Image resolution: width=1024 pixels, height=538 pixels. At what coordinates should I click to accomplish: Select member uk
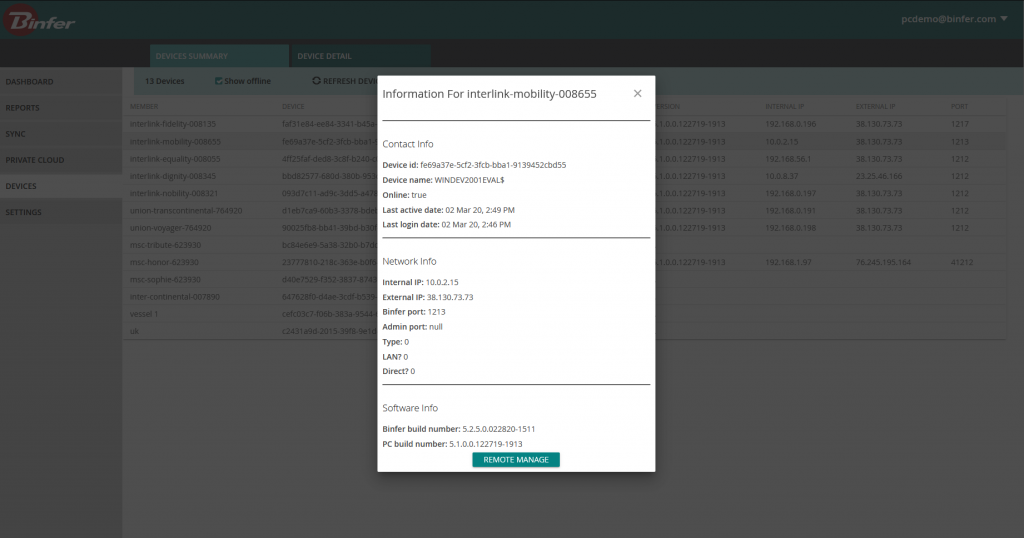134,331
